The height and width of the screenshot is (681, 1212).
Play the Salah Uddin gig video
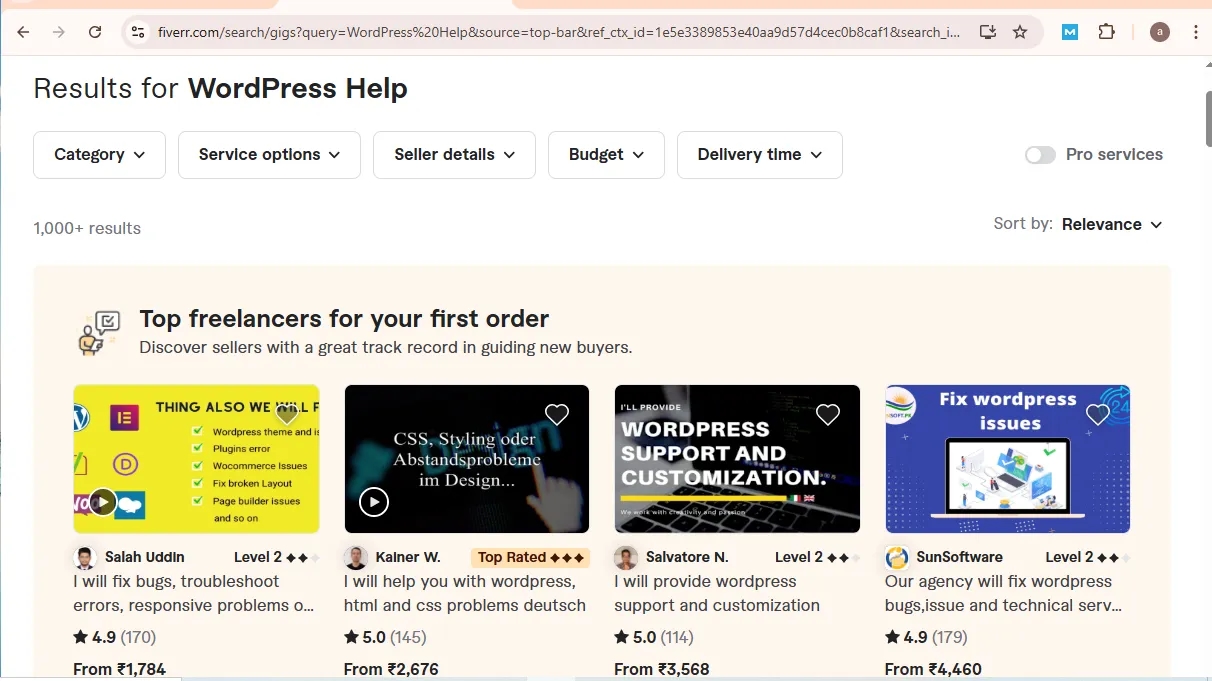coord(103,501)
